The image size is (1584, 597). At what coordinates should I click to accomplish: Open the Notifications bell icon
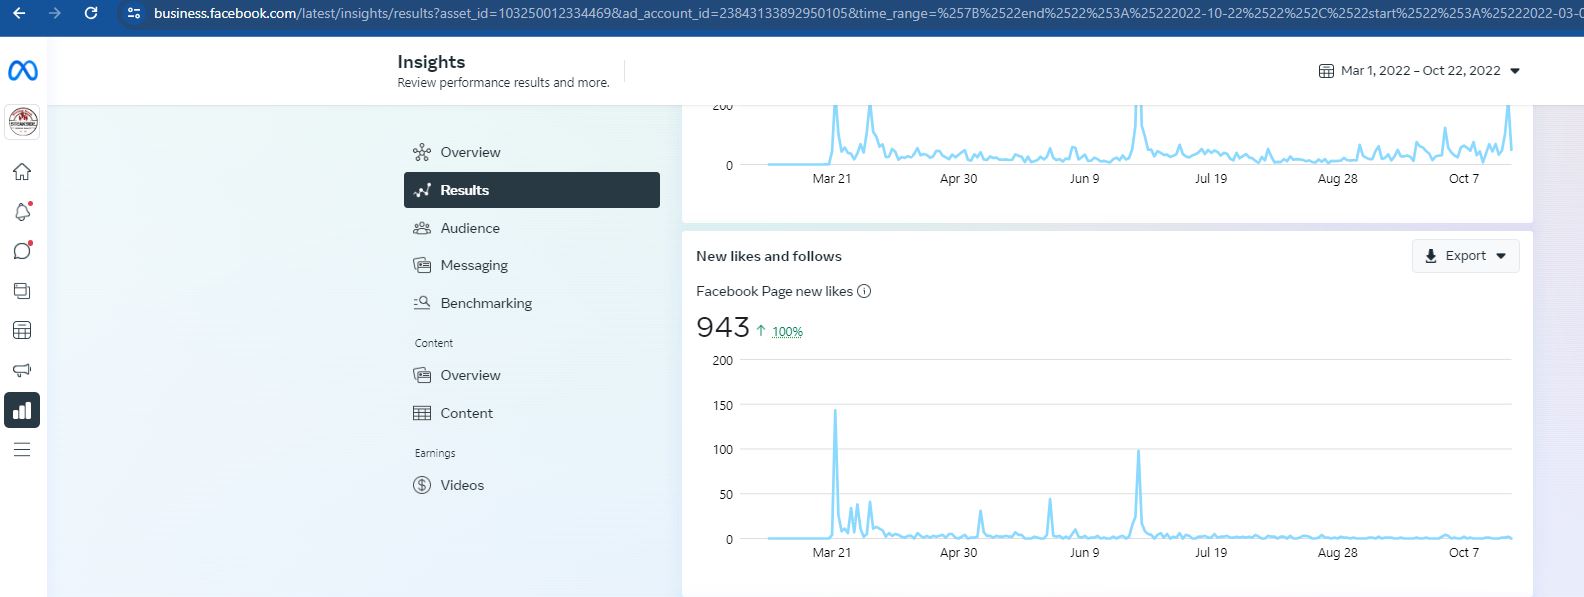(x=22, y=212)
